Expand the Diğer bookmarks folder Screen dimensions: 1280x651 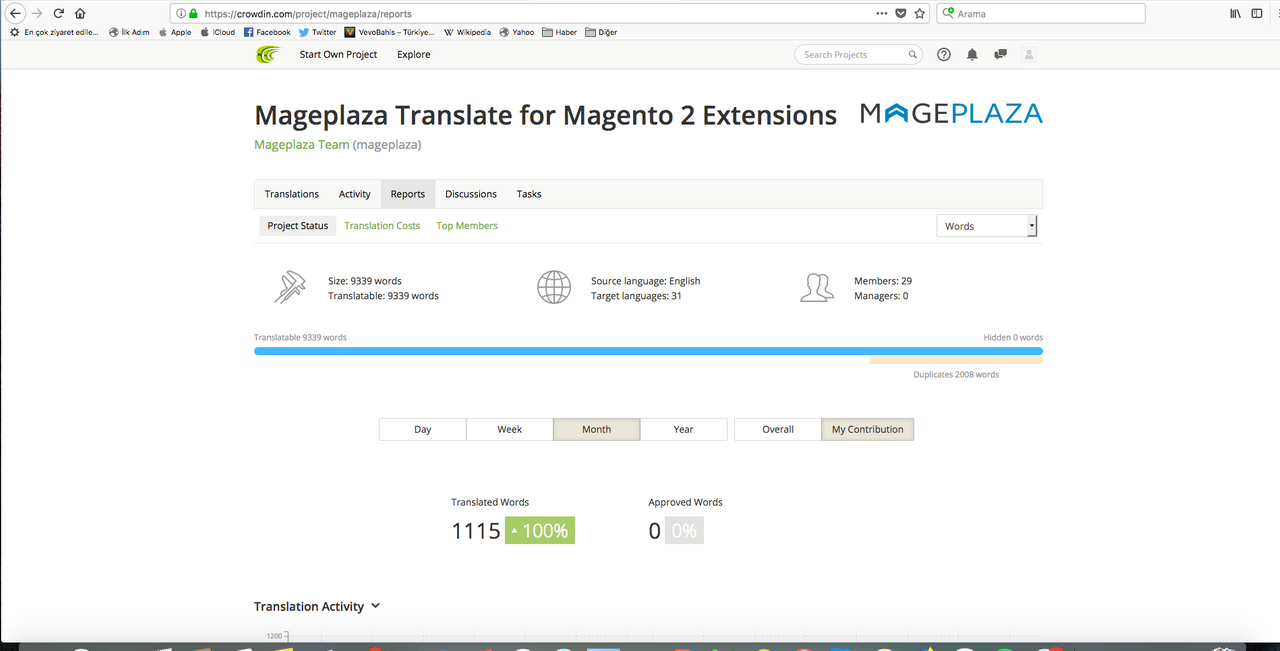click(601, 32)
